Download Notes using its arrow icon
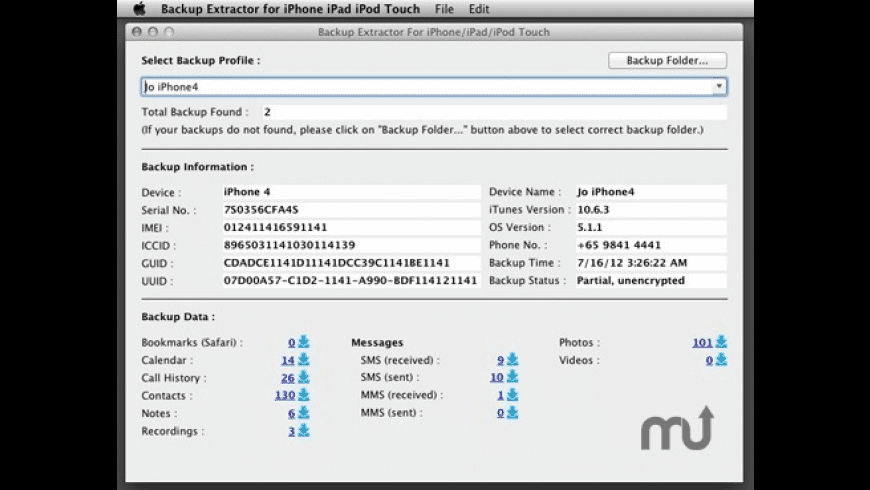The width and height of the screenshot is (870, 490). 304,413
